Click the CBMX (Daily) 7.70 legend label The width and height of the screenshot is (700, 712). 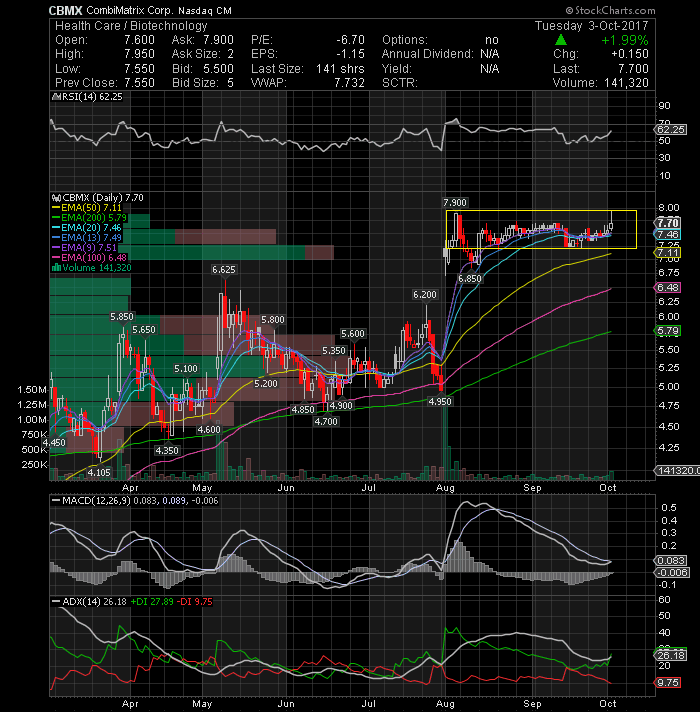pyautogui.click(x=103, y=198)
